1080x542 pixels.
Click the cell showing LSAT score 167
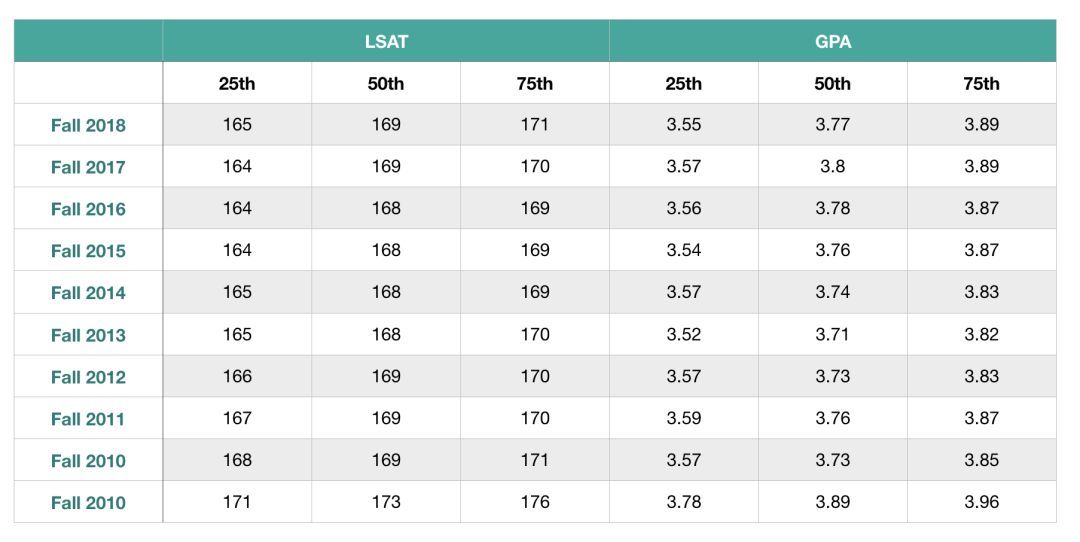pyautogui.click(x=237, y=418)
